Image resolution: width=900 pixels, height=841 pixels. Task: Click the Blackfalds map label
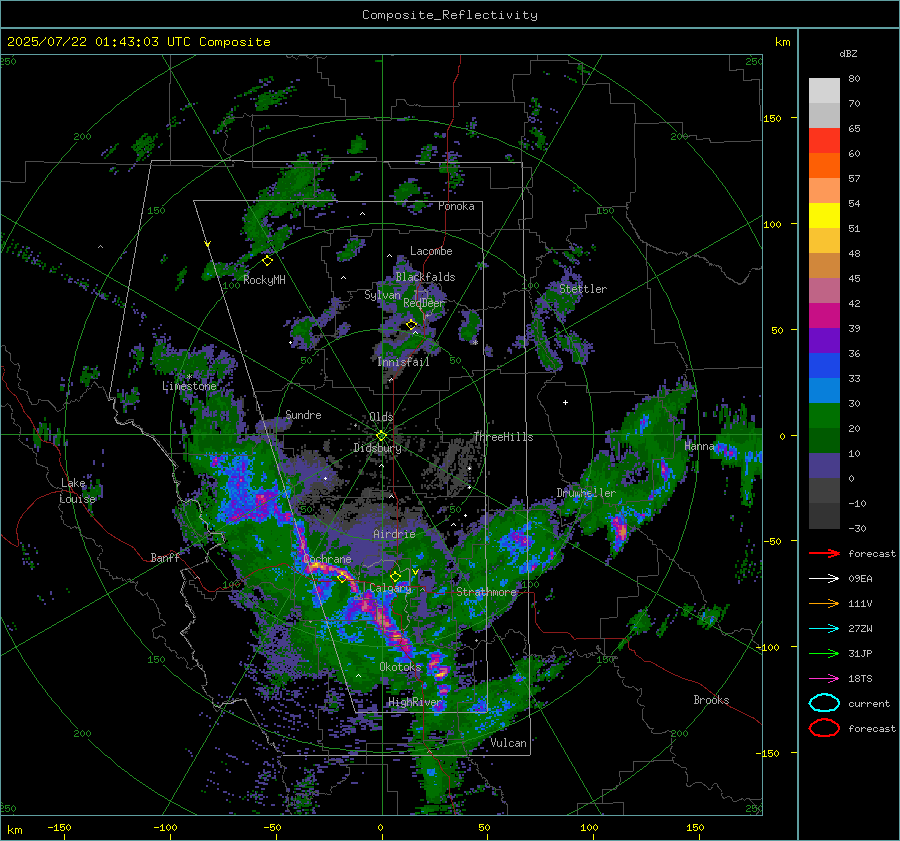[x=425, y=277]
